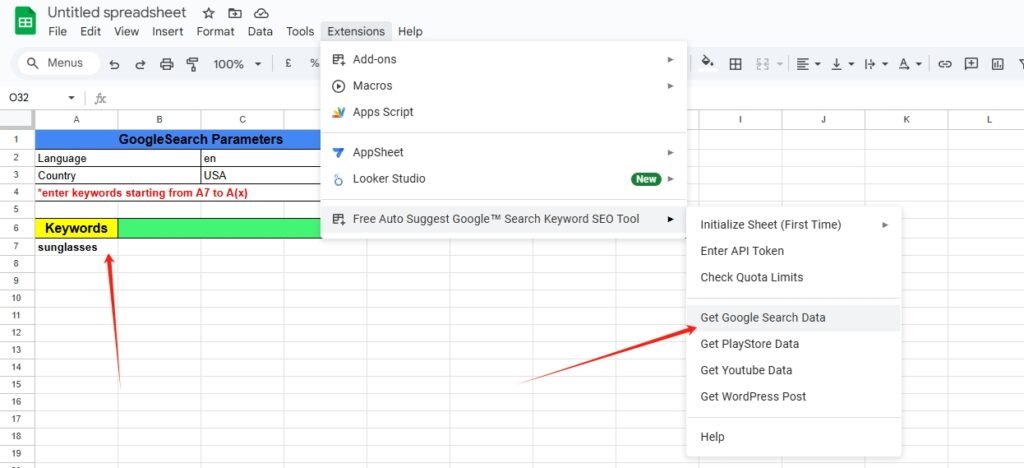1024x468 pixels.
Task: Insert a comment
Action: pyautogui.click(x=971, y=64)
